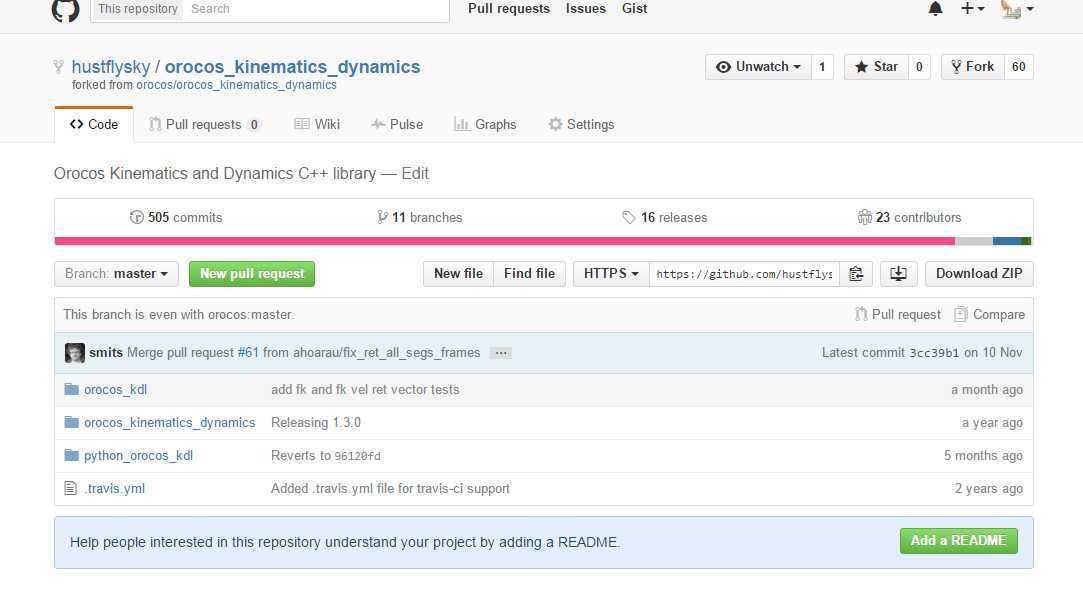Switch to the Graphs tab
Viewport: 1083px width, 603px height.
tap(485, 124)
